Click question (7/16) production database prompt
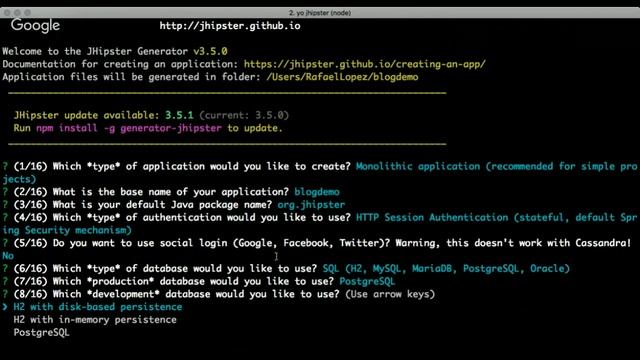 tap(173, 281)
